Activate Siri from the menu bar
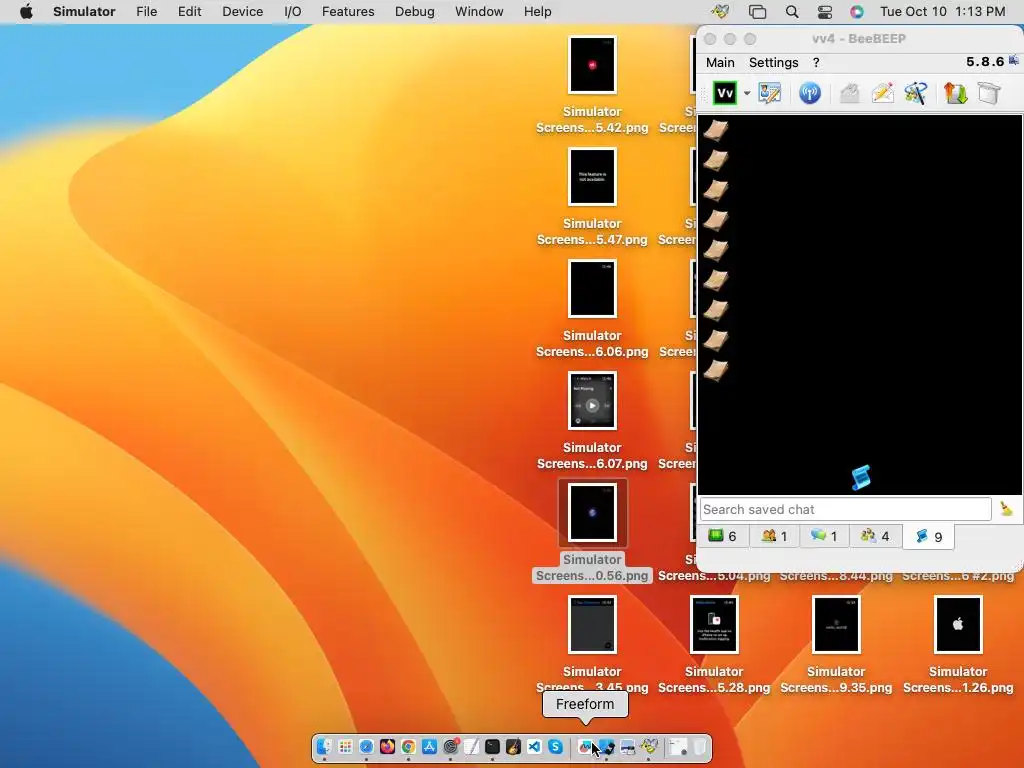Viewport: 1024px width, 768px height. coord(857,12)
